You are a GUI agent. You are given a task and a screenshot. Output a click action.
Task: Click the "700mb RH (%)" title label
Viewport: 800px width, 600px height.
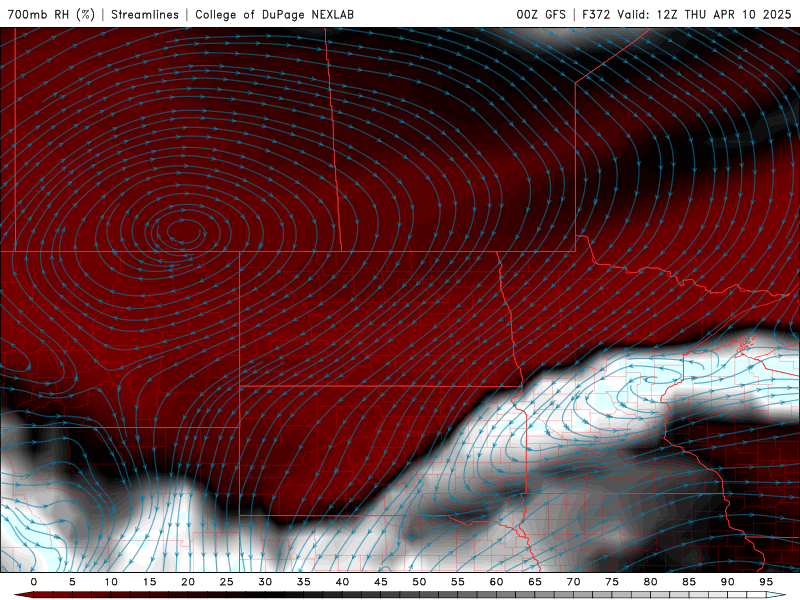click(52, 14)
